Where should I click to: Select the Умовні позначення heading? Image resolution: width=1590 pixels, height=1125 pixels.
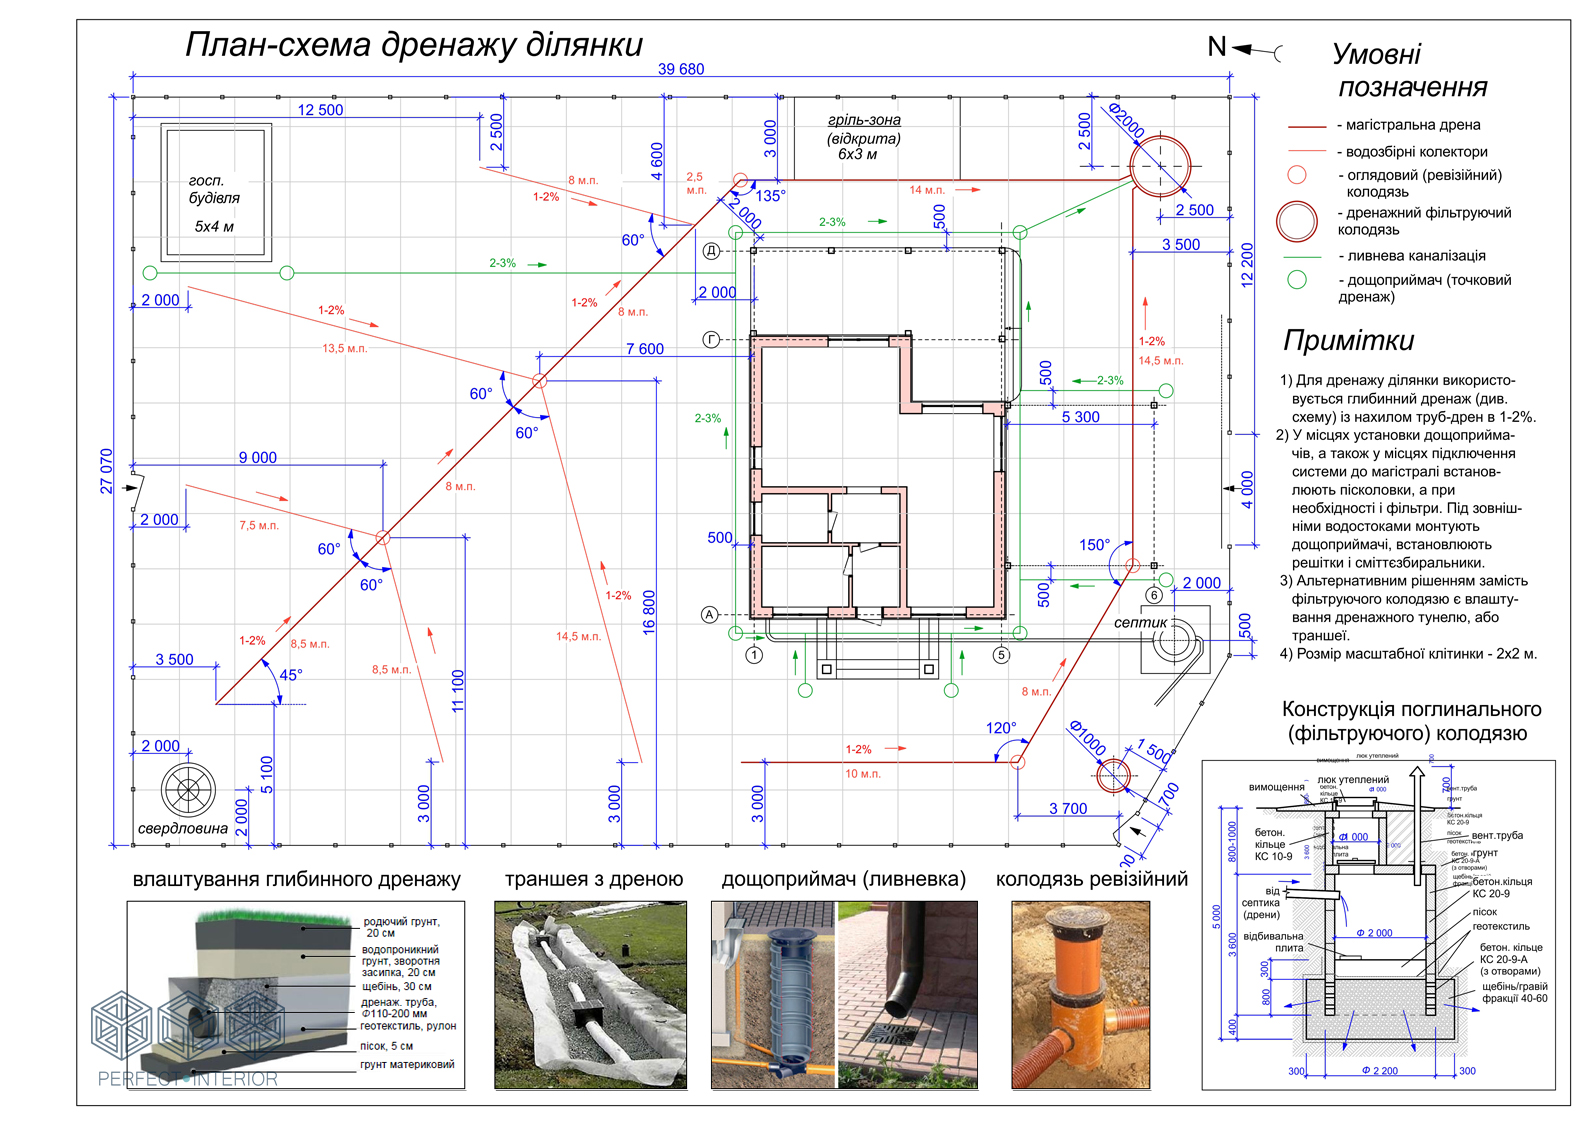(x=1410, y=70)
